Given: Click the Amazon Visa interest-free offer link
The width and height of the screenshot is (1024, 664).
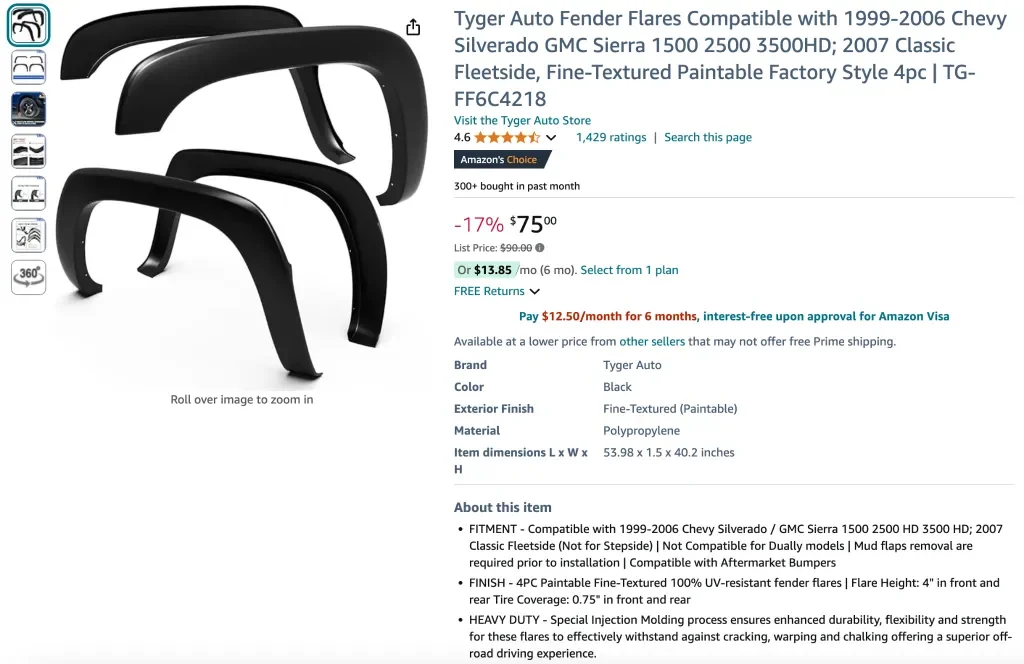Looking at the screenshot, I should pyautogui.click(x=825, y=317).
